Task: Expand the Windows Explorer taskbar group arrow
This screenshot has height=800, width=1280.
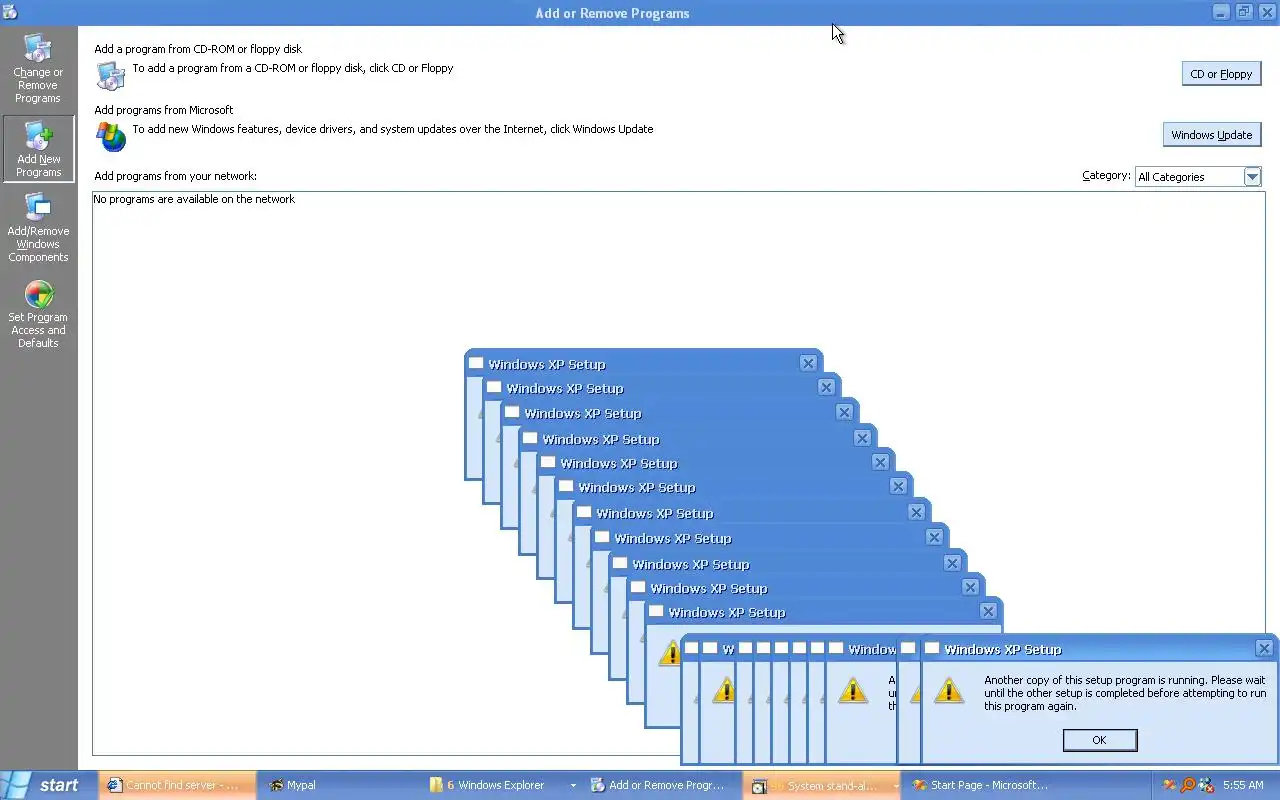Action: coord(572,786)
